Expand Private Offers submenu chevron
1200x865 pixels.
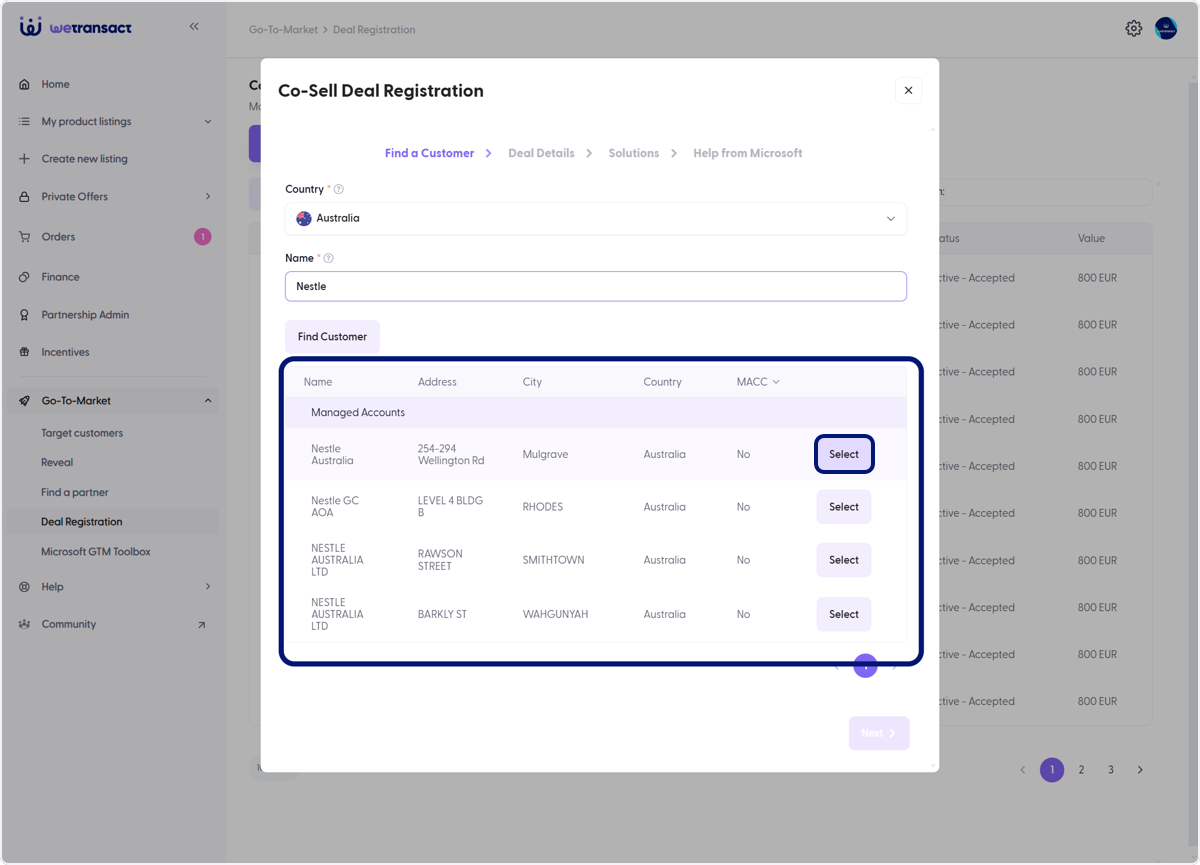[x=208, y=197]
